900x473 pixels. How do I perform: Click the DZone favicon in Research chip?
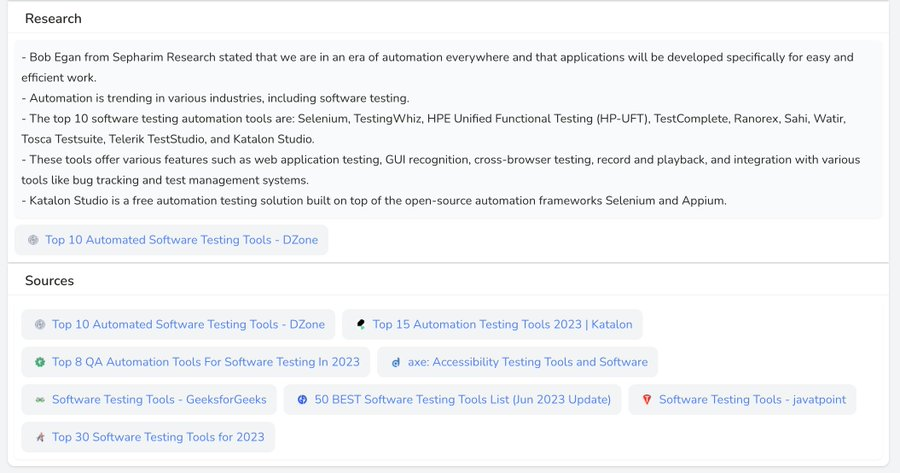pos(33,240)
